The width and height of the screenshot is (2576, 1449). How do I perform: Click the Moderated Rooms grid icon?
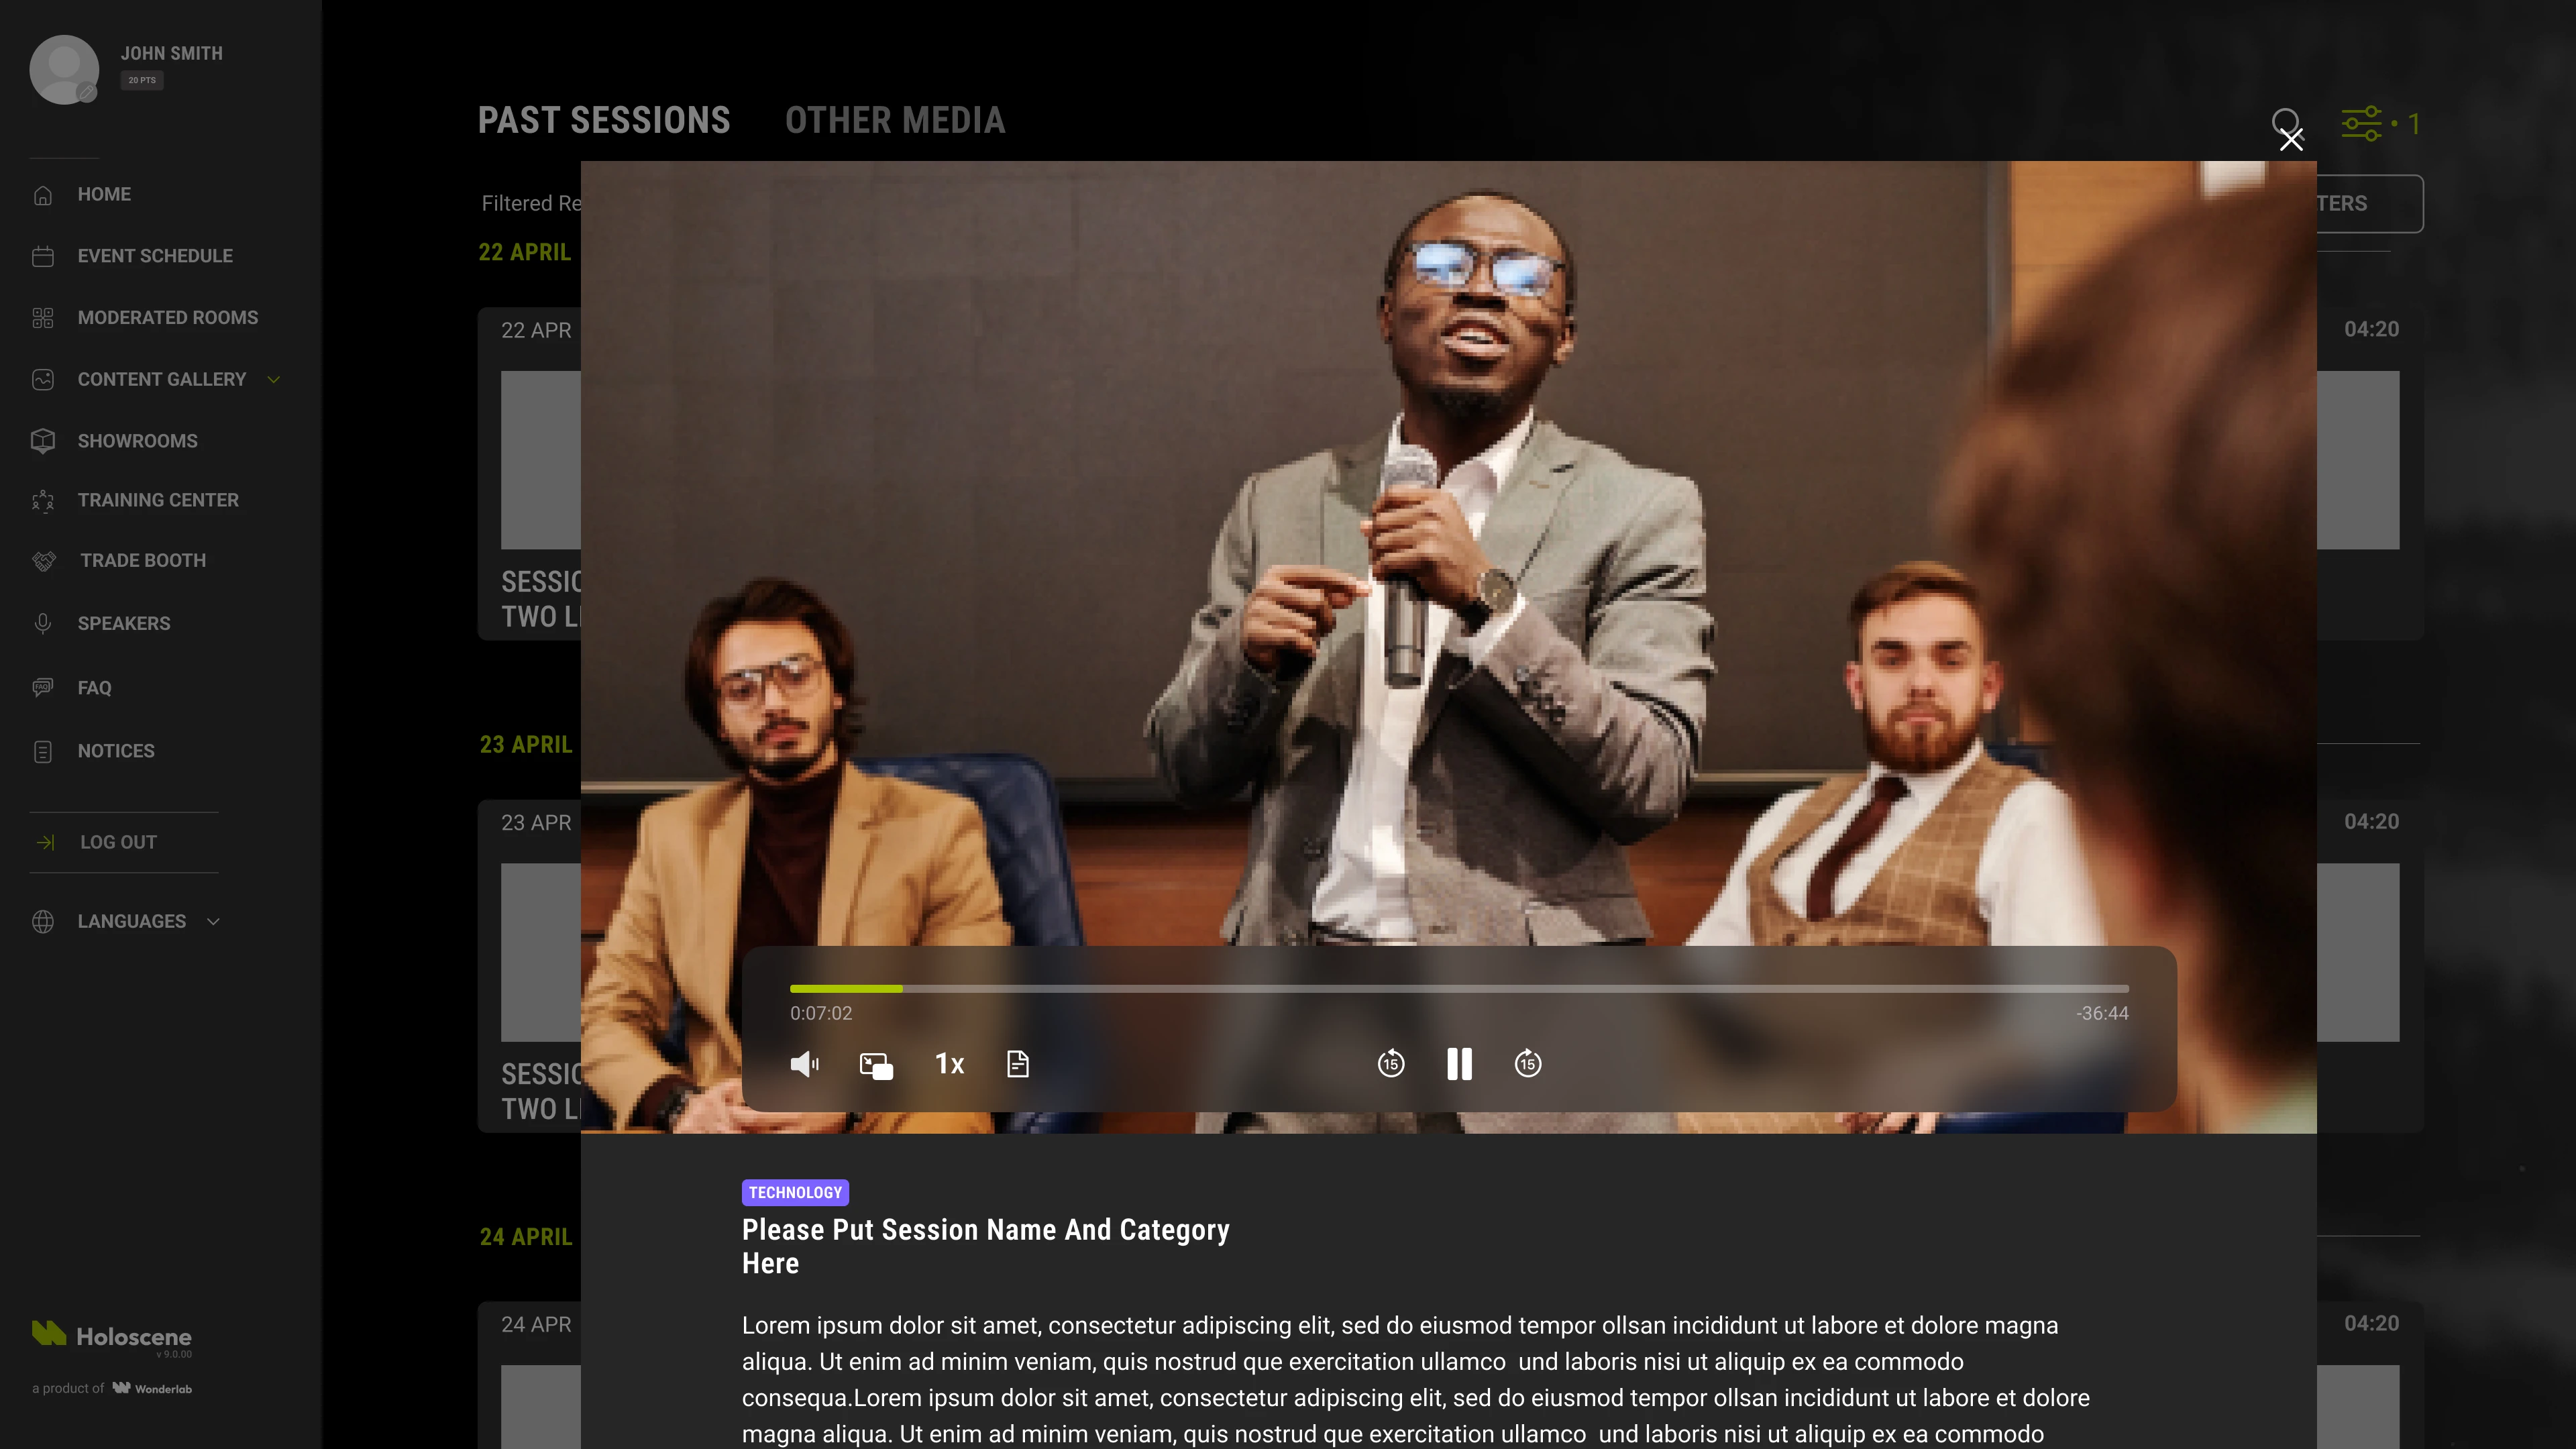pos(42,318)
